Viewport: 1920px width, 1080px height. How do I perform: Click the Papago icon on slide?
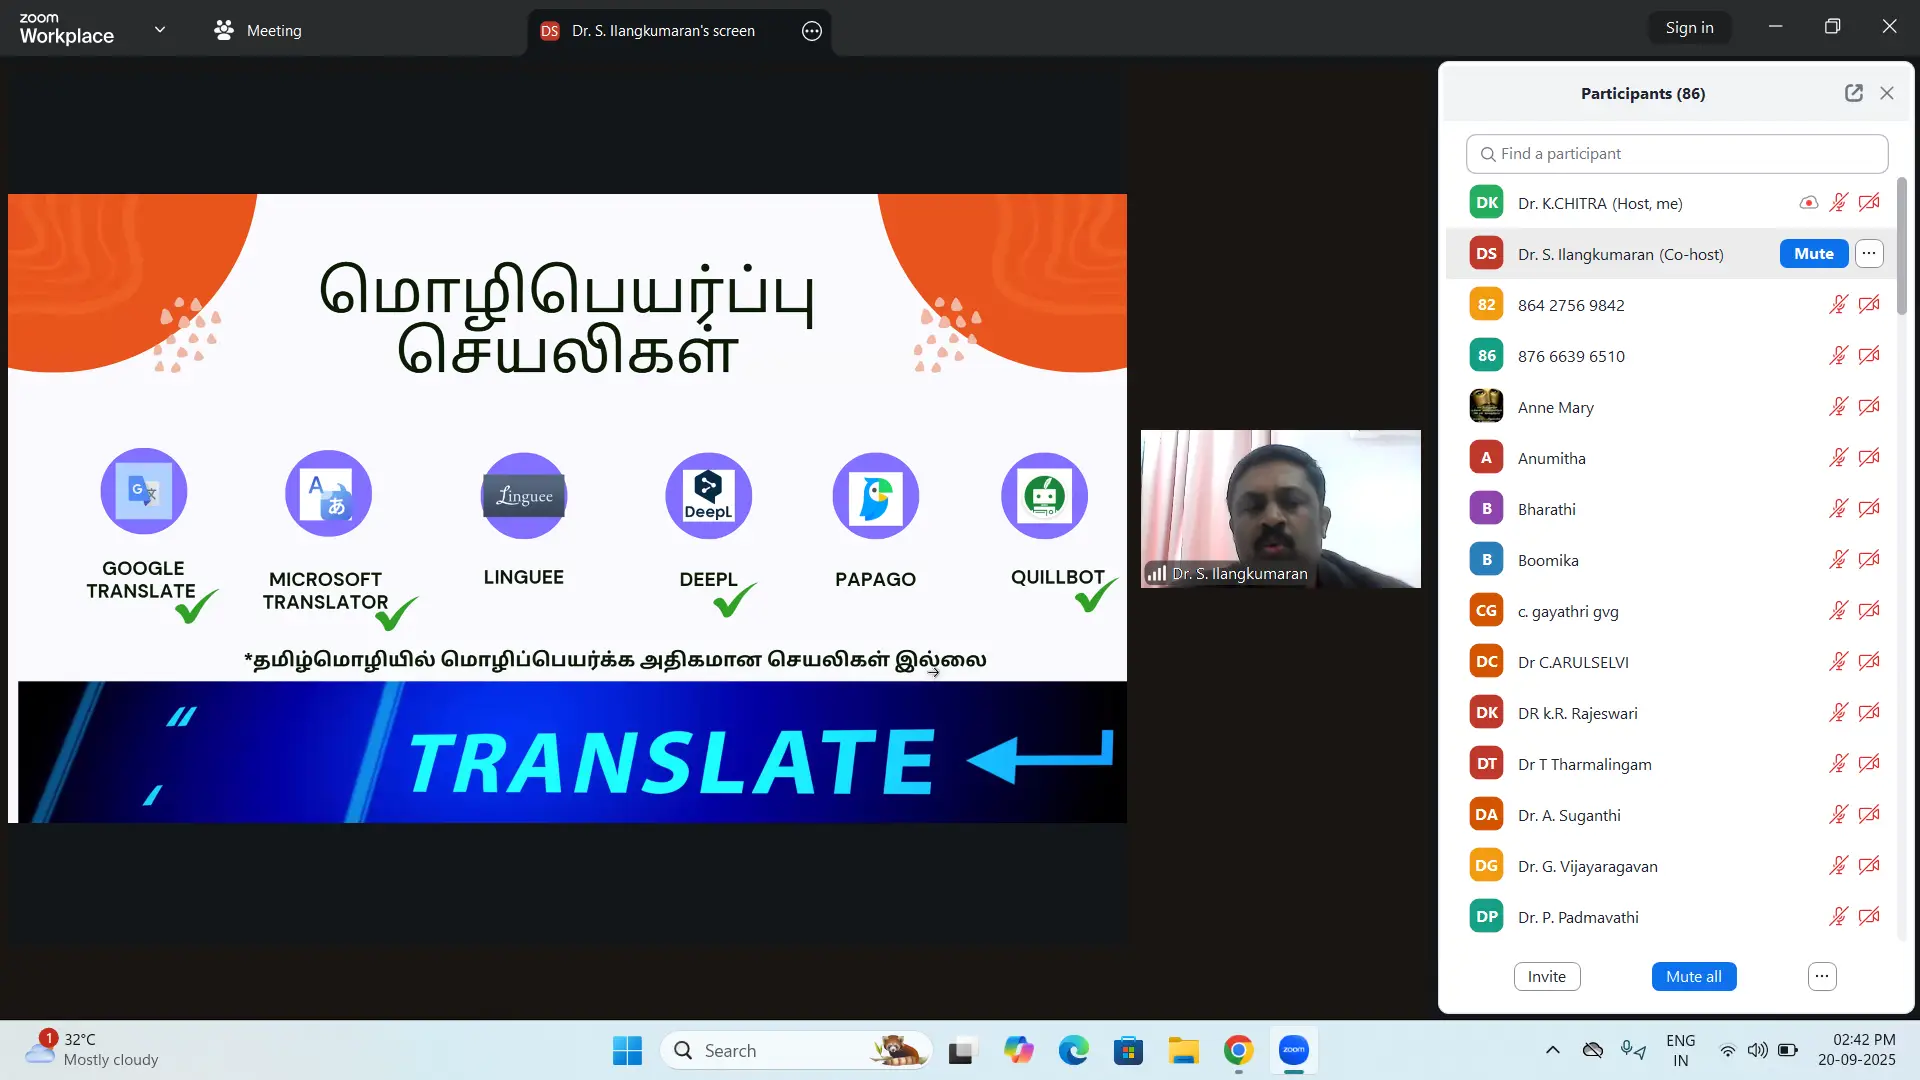[876, 496]
